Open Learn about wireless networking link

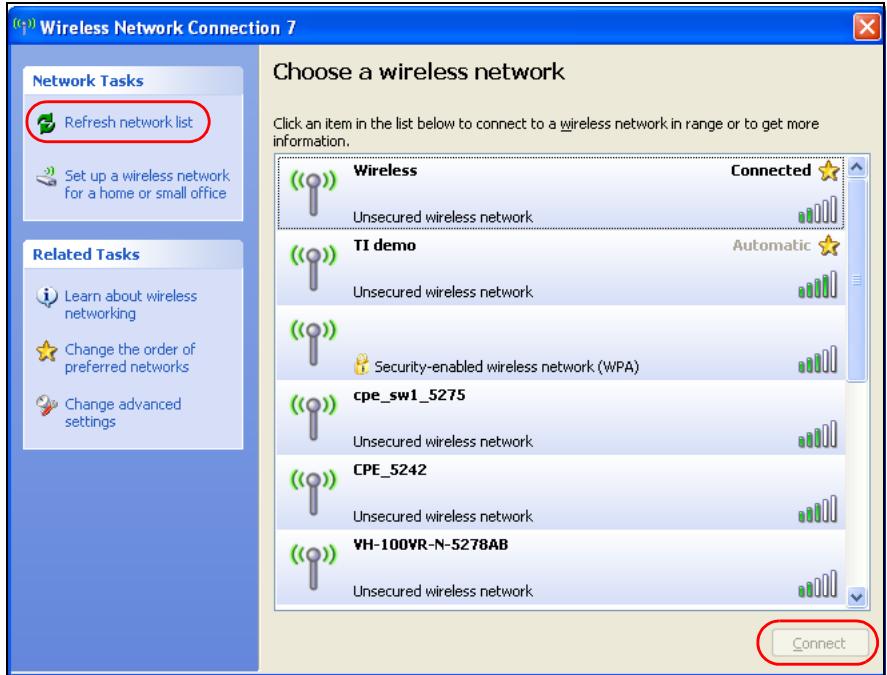[x=131, y=304]
